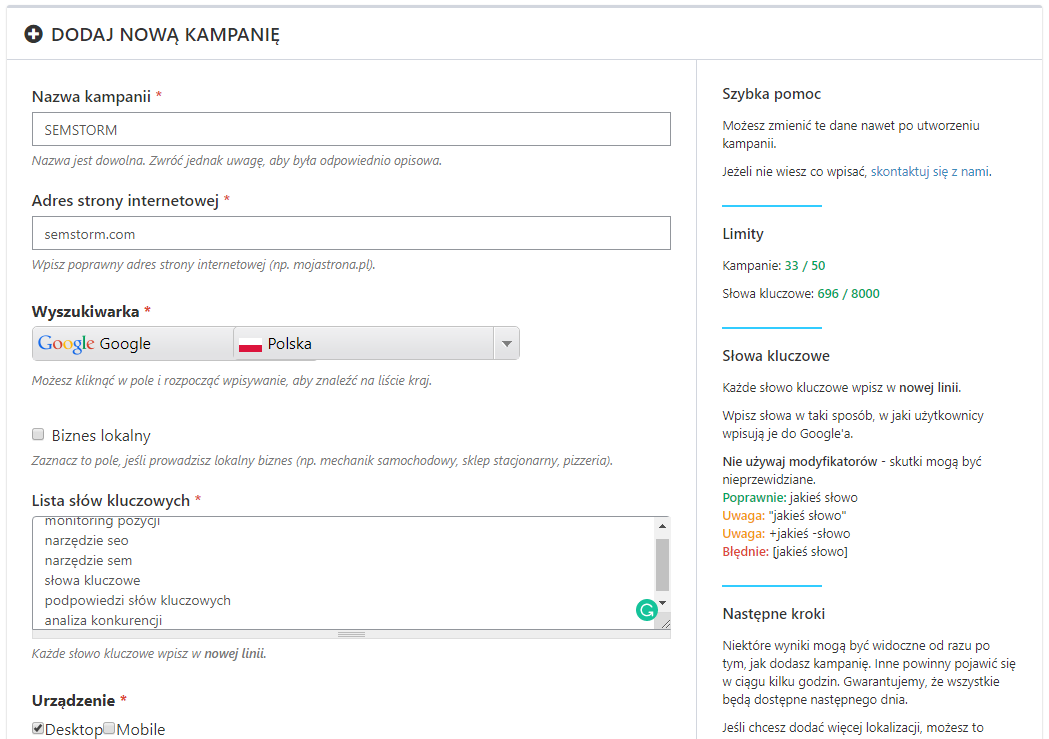The image size is (1049, 739).
Task: Click the keyword list scrollbar thumb
Action: point(661,564)
